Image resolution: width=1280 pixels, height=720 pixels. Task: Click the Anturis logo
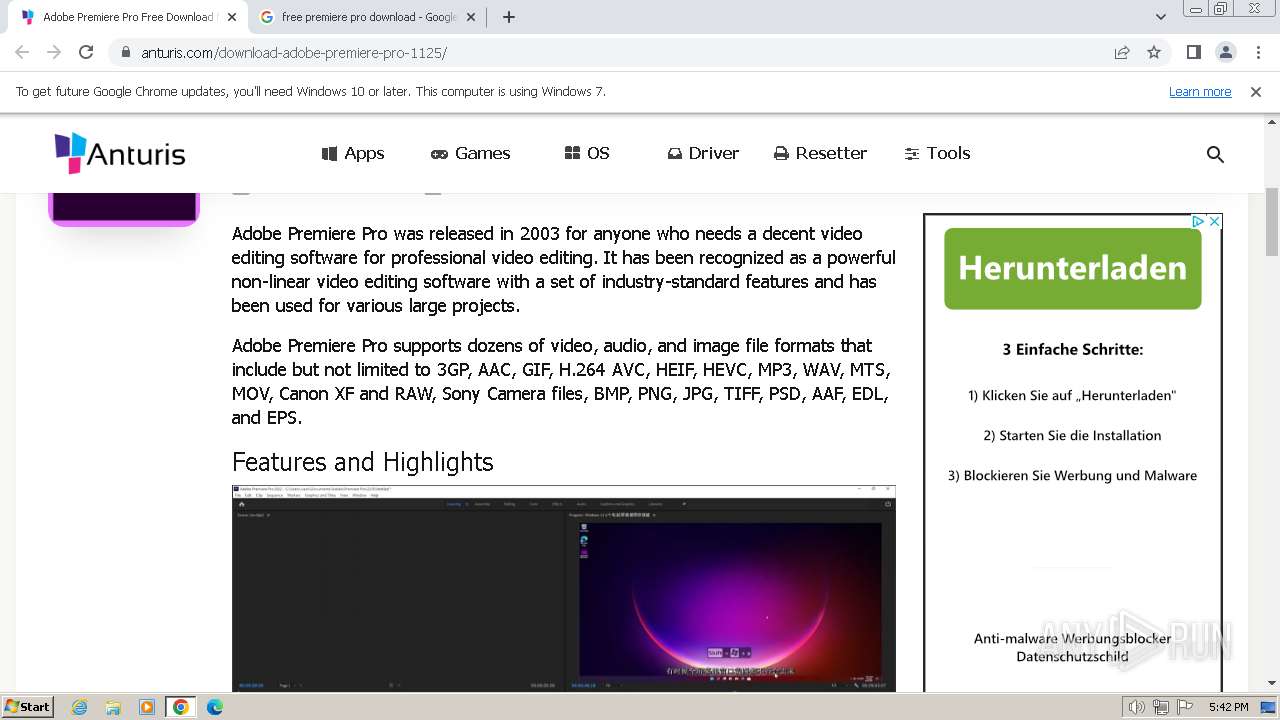coord(120,153)
